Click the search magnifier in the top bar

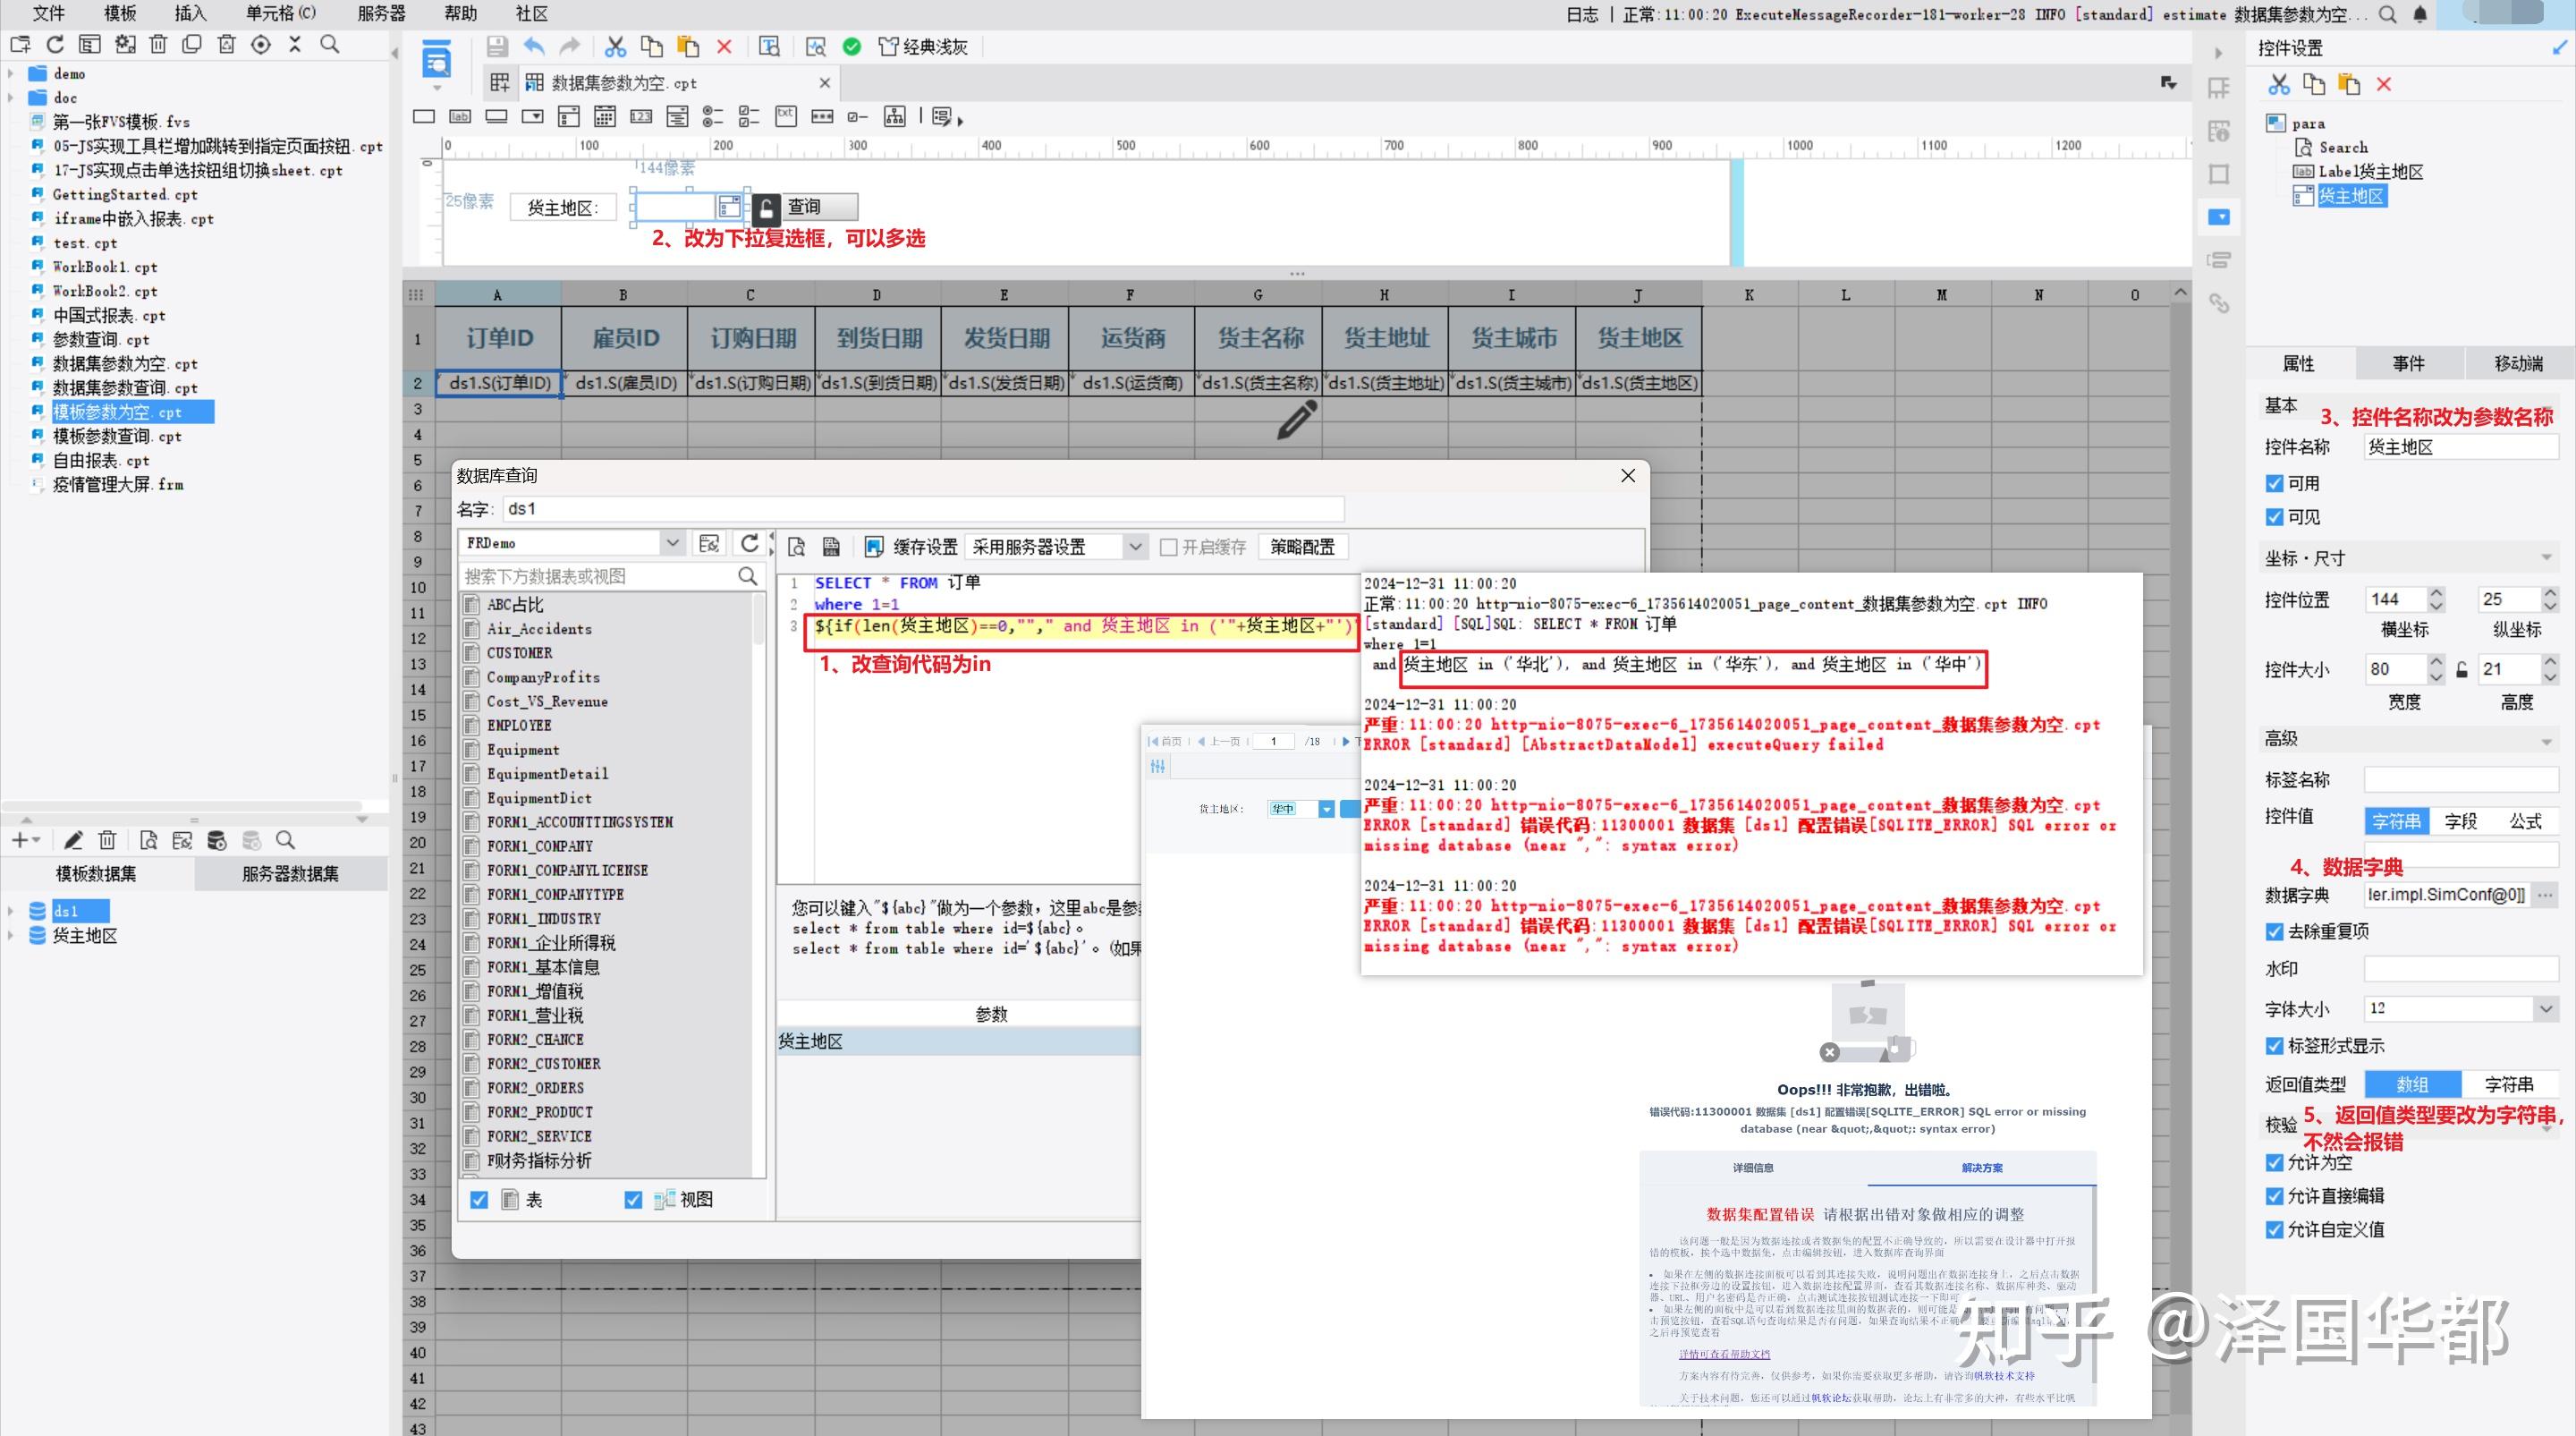tap(2387, 14)
